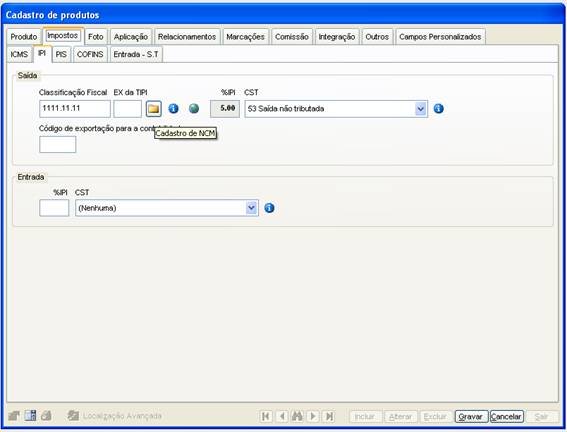Click the info icon next to Saída CST

point(439,108)
